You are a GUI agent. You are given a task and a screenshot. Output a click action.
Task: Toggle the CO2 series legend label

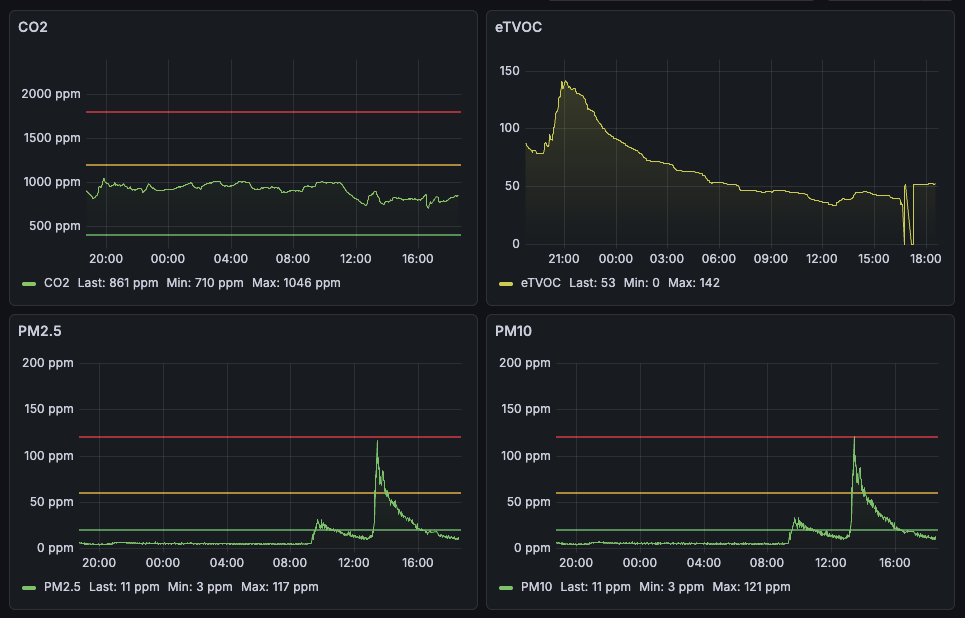click(x=56, y=283)
